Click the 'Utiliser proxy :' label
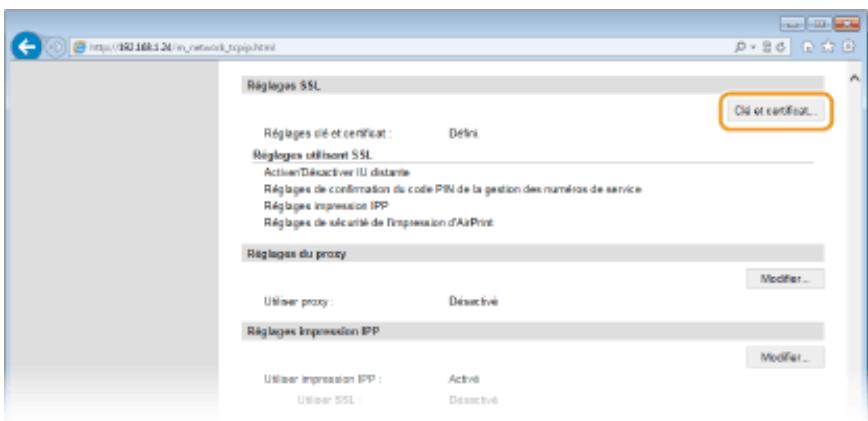The width and height of the screenshot is (868, 421). tap(299, 302)
